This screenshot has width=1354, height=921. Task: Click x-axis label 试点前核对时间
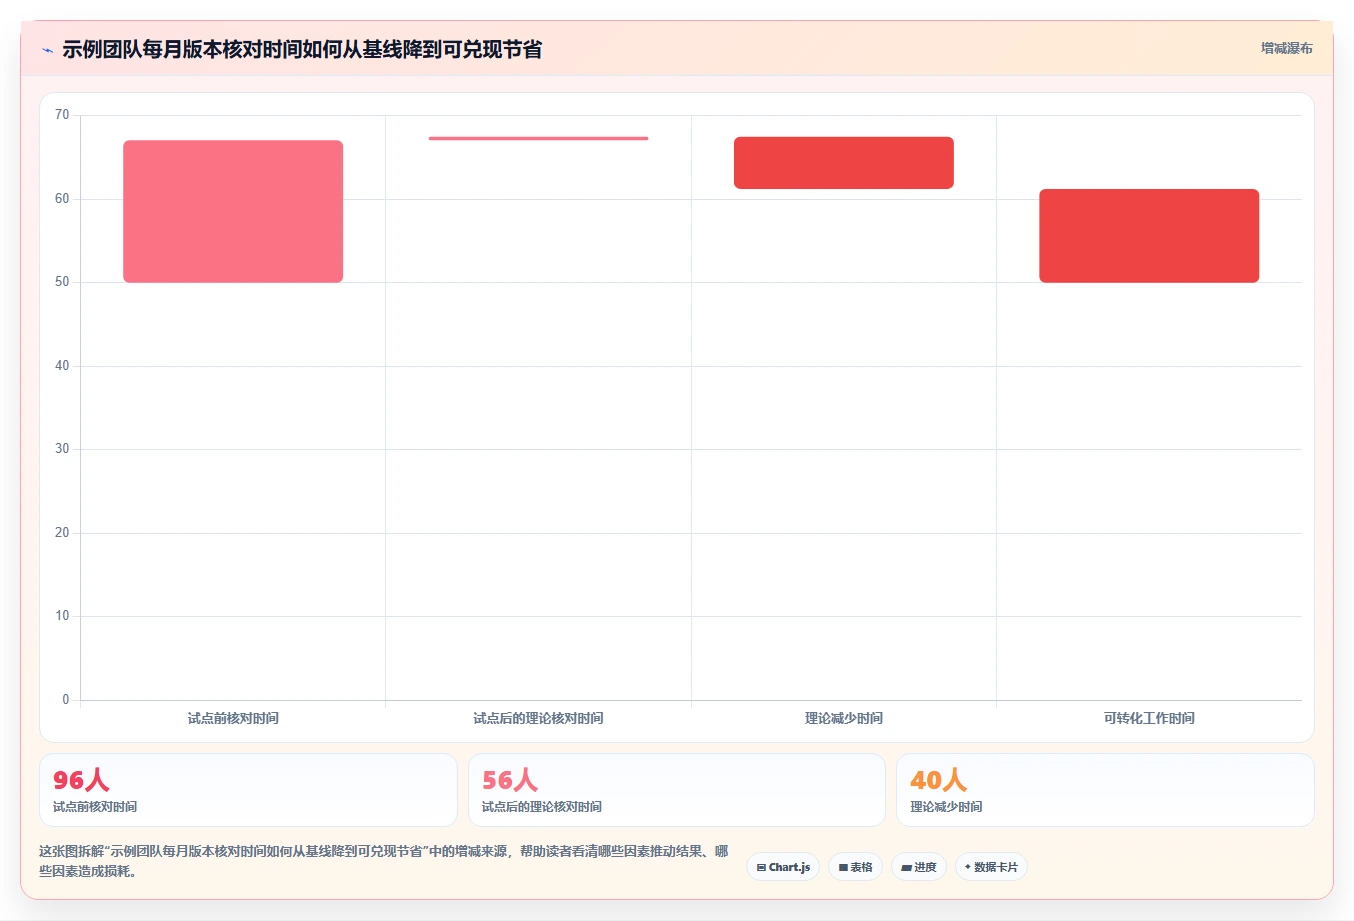coord(233,718)
